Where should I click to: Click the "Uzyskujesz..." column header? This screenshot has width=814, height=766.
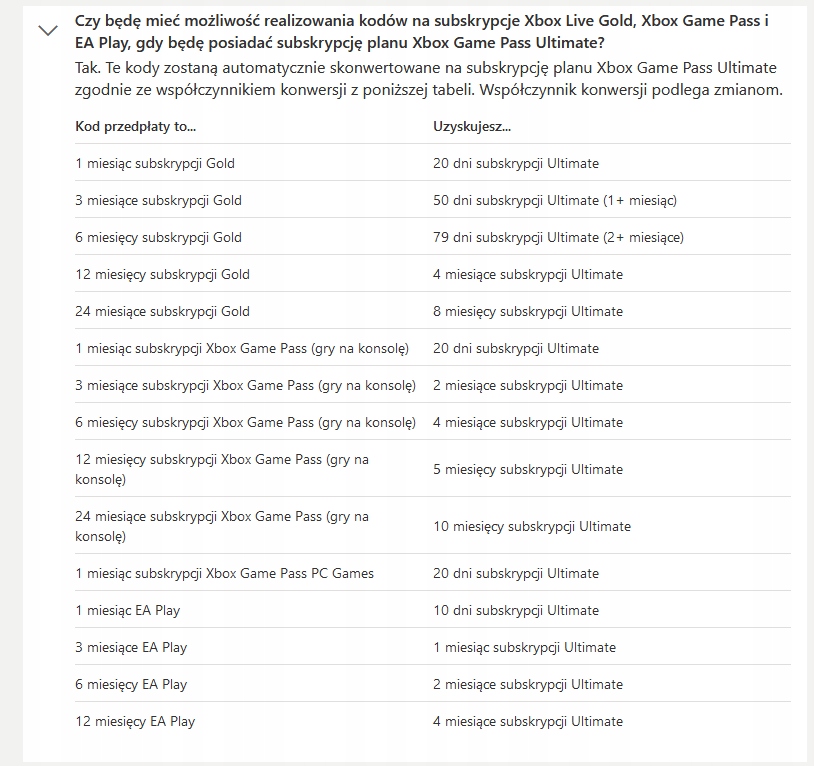(472, 126)
